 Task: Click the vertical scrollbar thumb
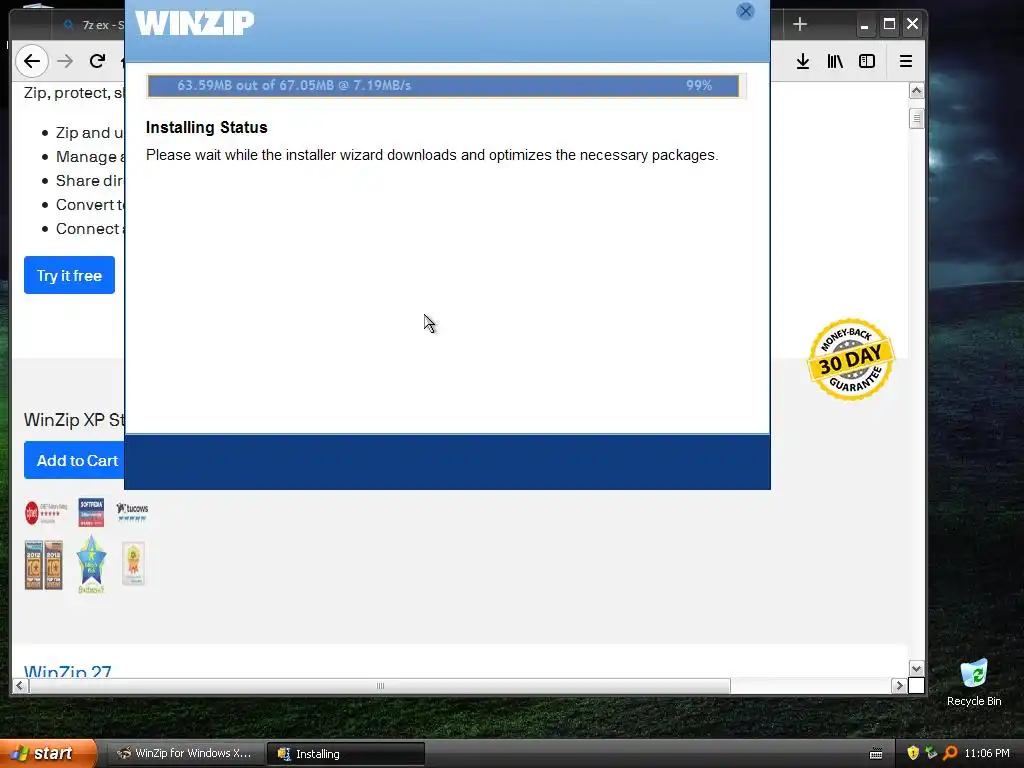point(916,119)
